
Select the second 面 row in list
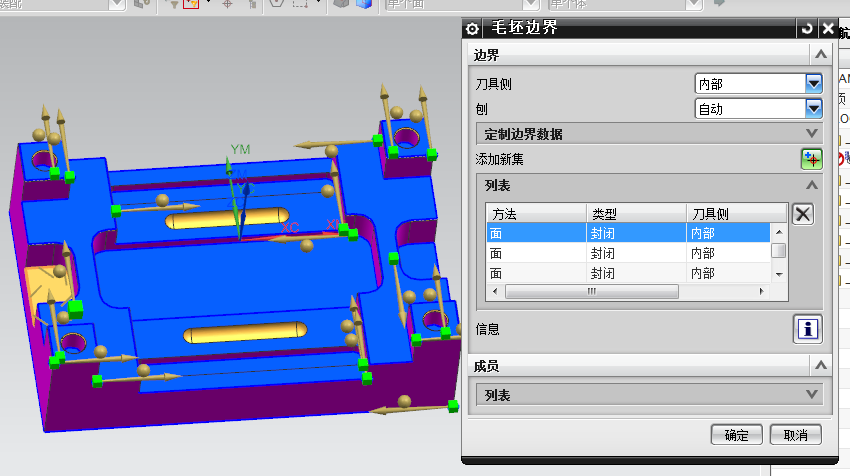[x=628, y=253]
